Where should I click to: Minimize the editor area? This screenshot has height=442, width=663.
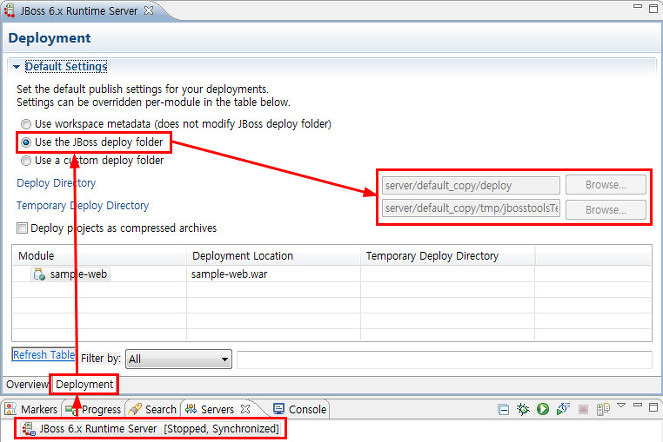637,6
